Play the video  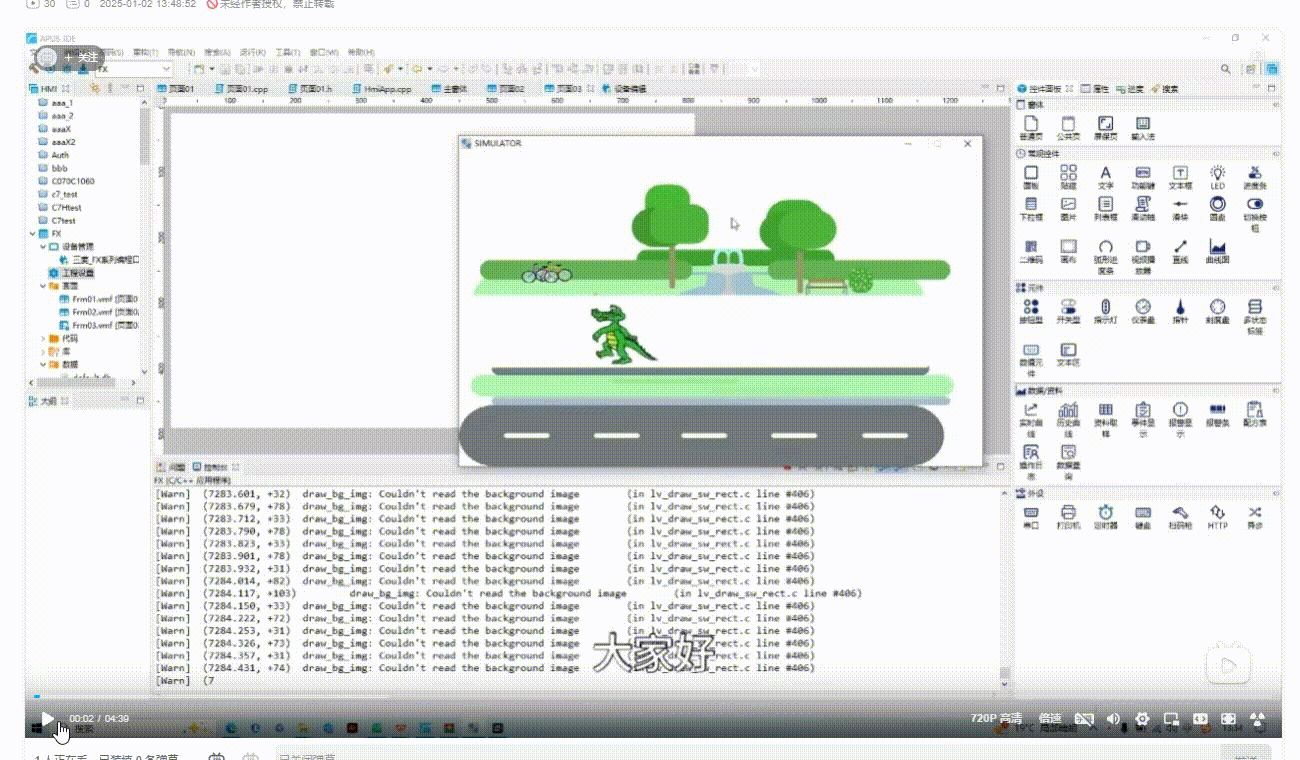coord(47,719)
